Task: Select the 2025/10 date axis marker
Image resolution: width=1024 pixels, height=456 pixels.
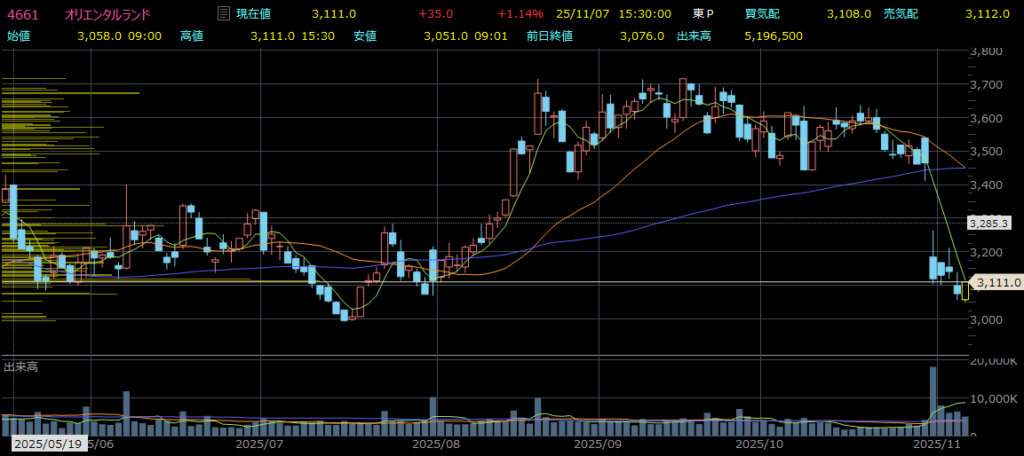Action: pyautogui.click(x=758, y=443)
